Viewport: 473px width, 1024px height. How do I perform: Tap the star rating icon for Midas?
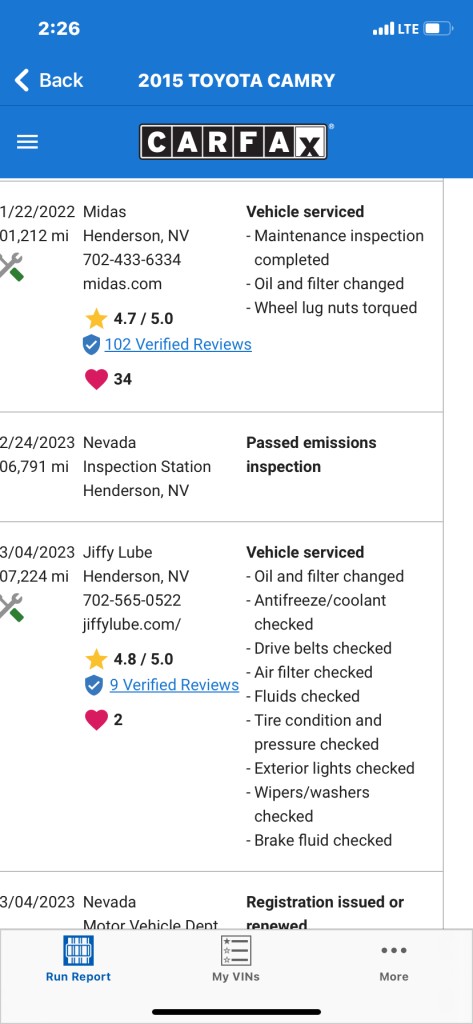[x=96, y=319]
